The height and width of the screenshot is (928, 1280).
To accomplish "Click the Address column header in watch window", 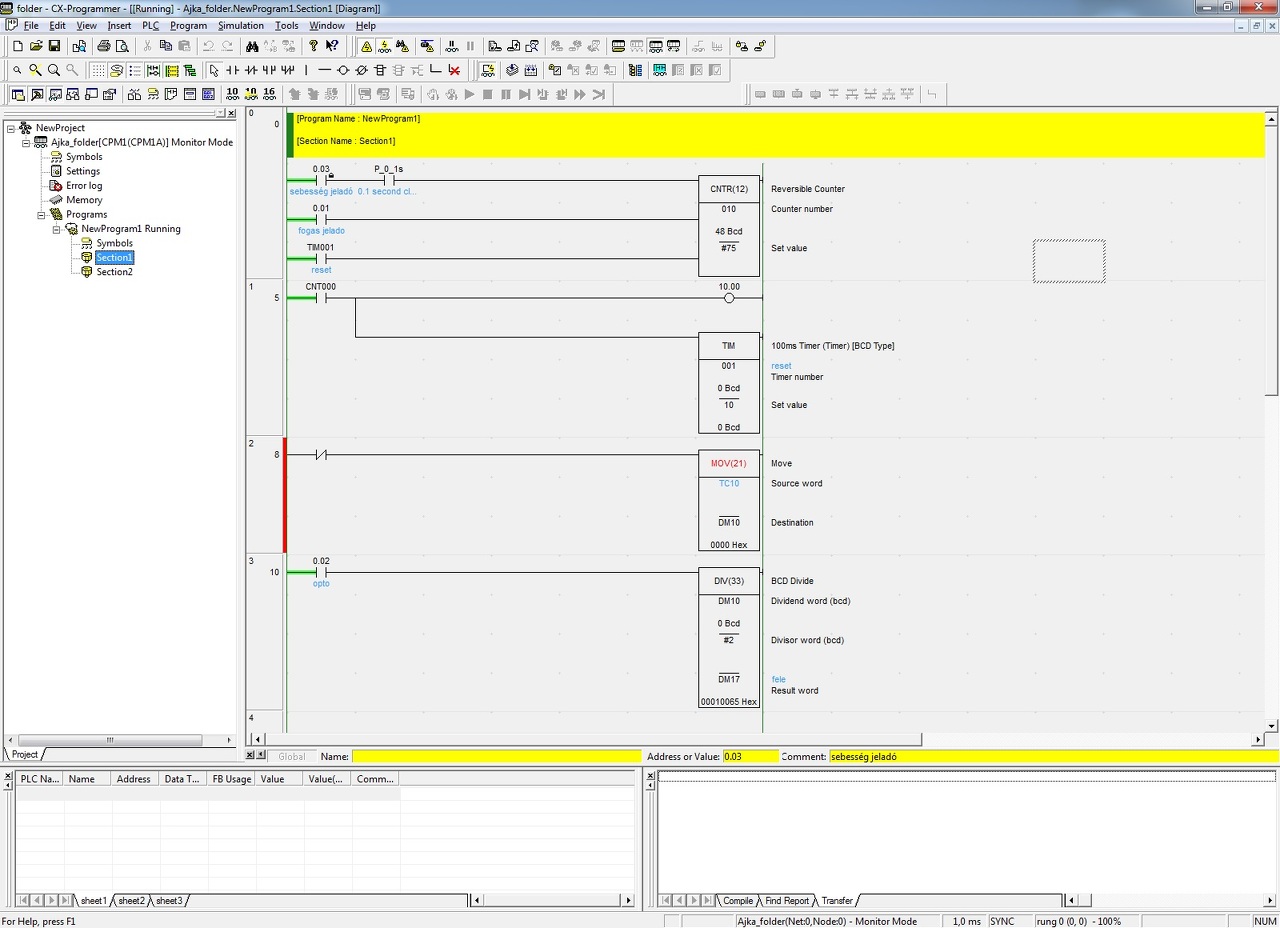I will 135,779.
